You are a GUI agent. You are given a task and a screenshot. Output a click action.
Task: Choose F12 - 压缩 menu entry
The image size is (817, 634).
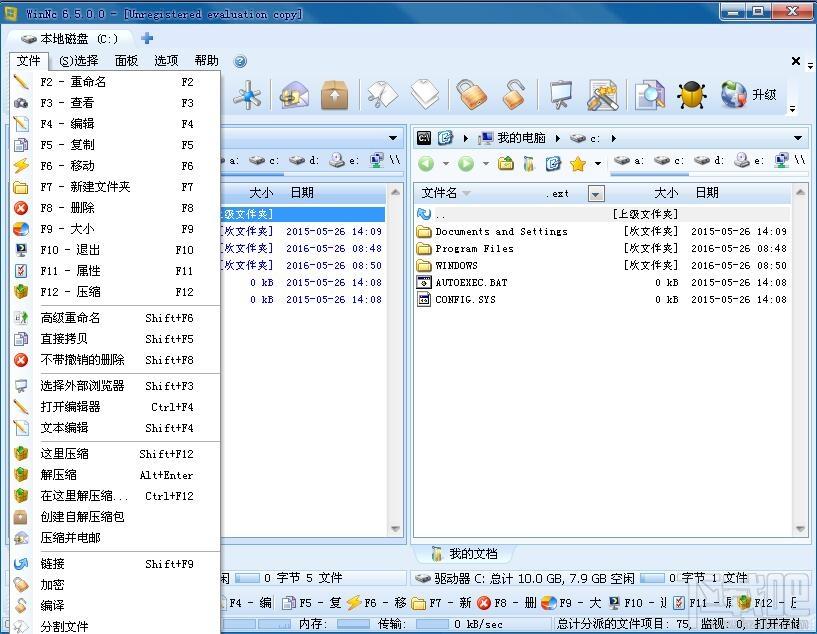[115, 292]
